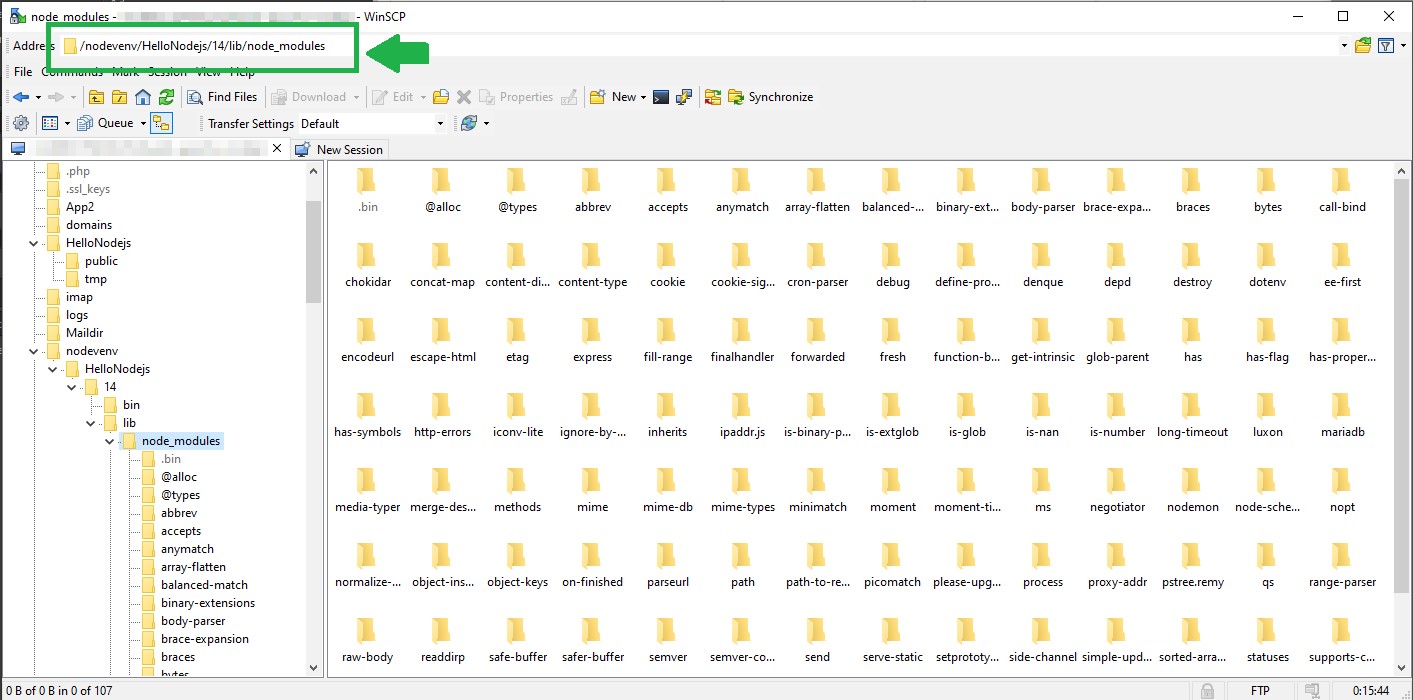Viewport: 1413px width, 700px height.
Task: Collapse the nodevenv tree node
Action: pos(33,351)
